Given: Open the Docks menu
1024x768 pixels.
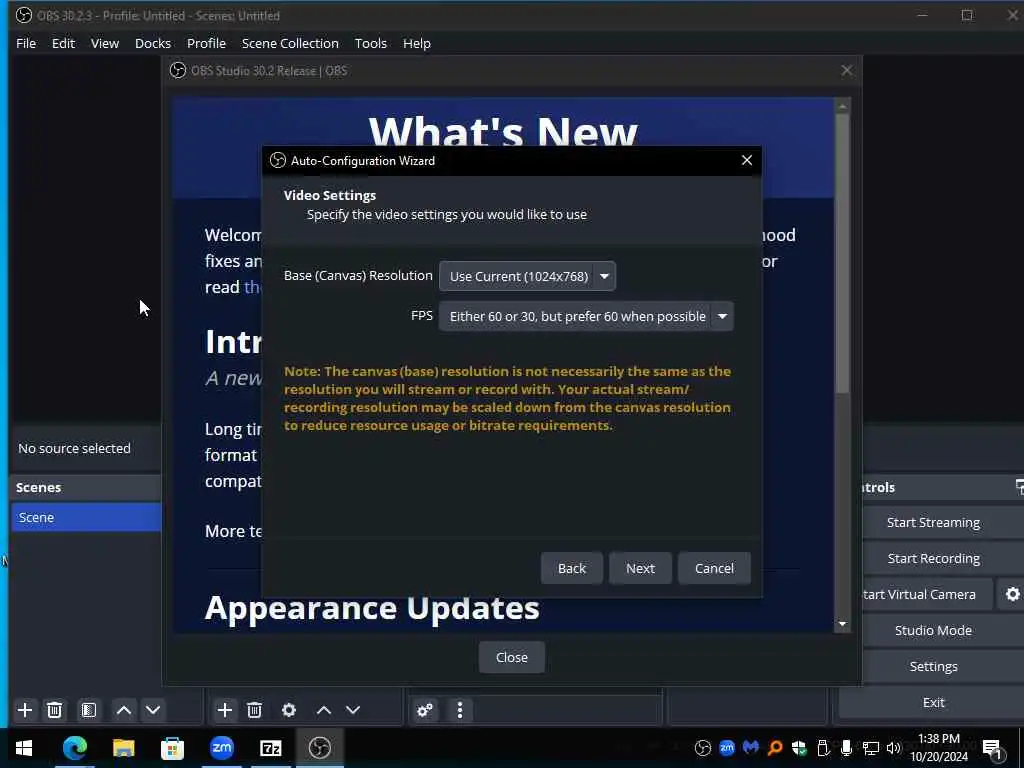Looking at the screenshot, I should tap(153, 43).
